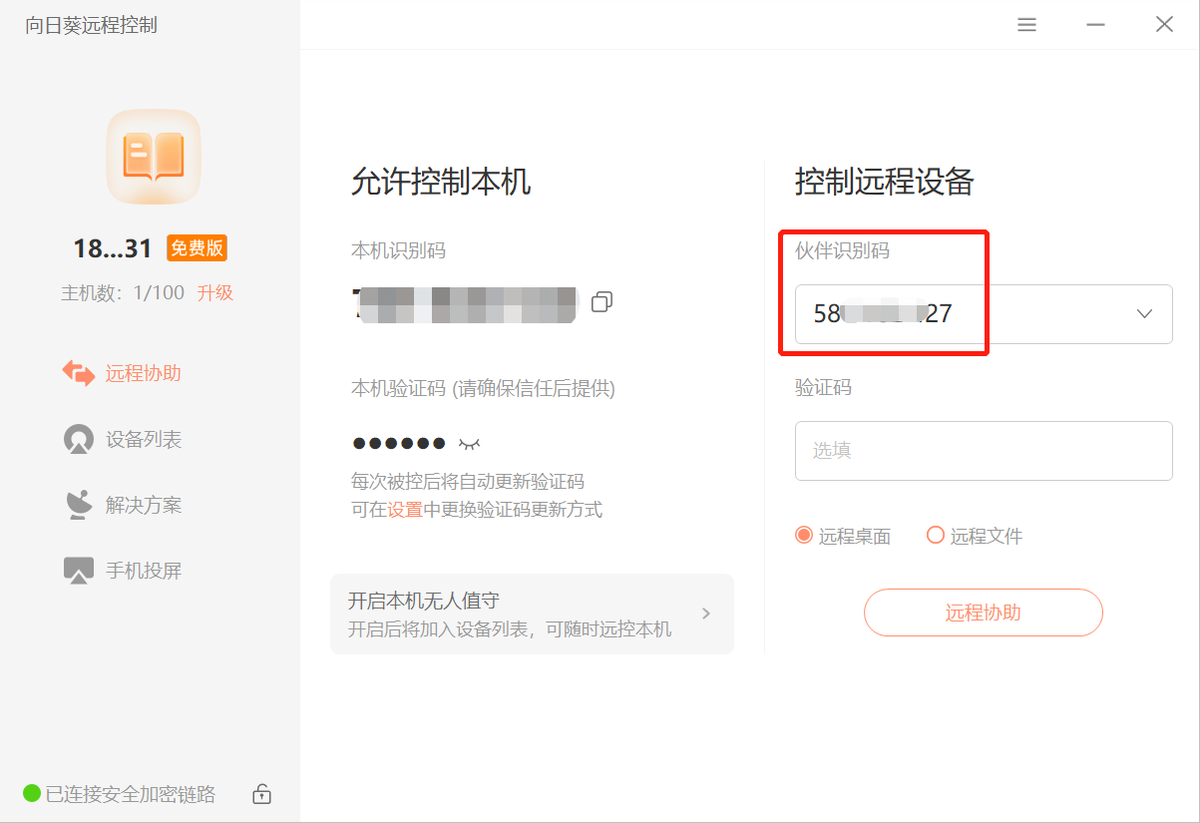Close the 向日葵远程控制 window

1165,25
